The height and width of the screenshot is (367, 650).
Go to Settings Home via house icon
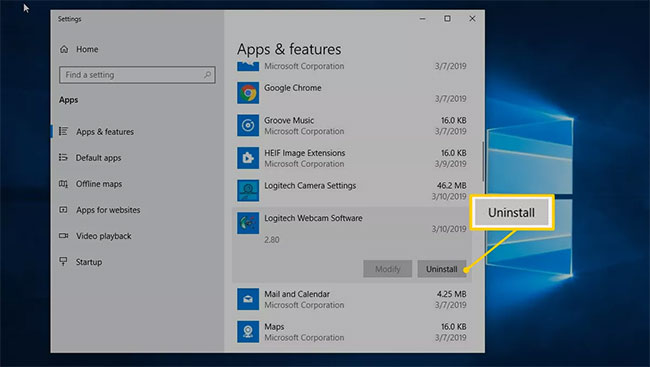pyautogui.click(x=64, y=49)
